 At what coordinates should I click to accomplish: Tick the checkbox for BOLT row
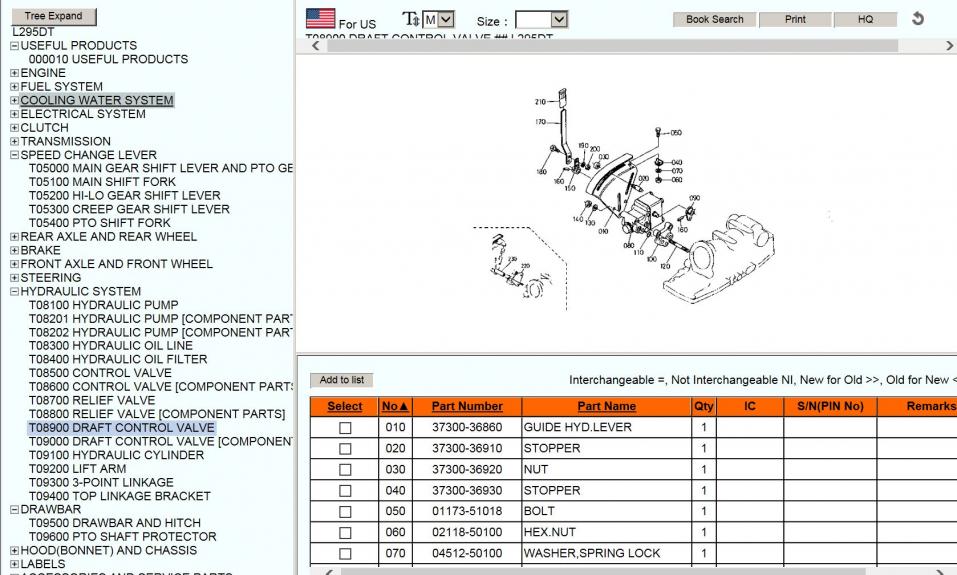pos(345,512)
